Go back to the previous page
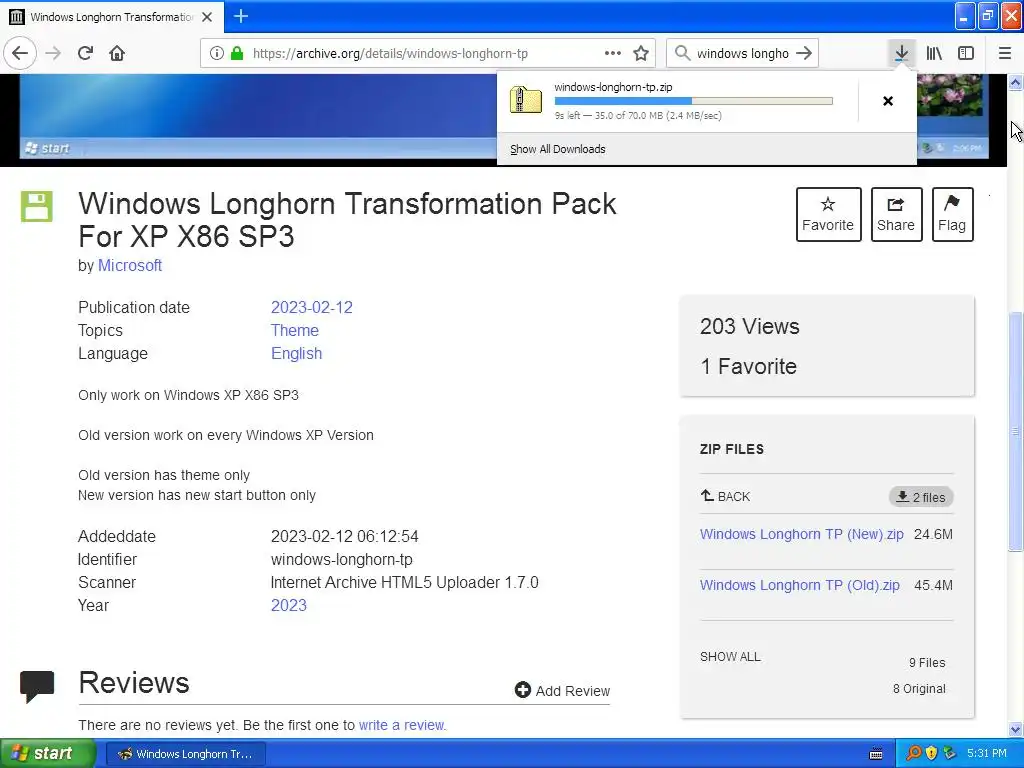1024x768 pixels. point(20,53)
